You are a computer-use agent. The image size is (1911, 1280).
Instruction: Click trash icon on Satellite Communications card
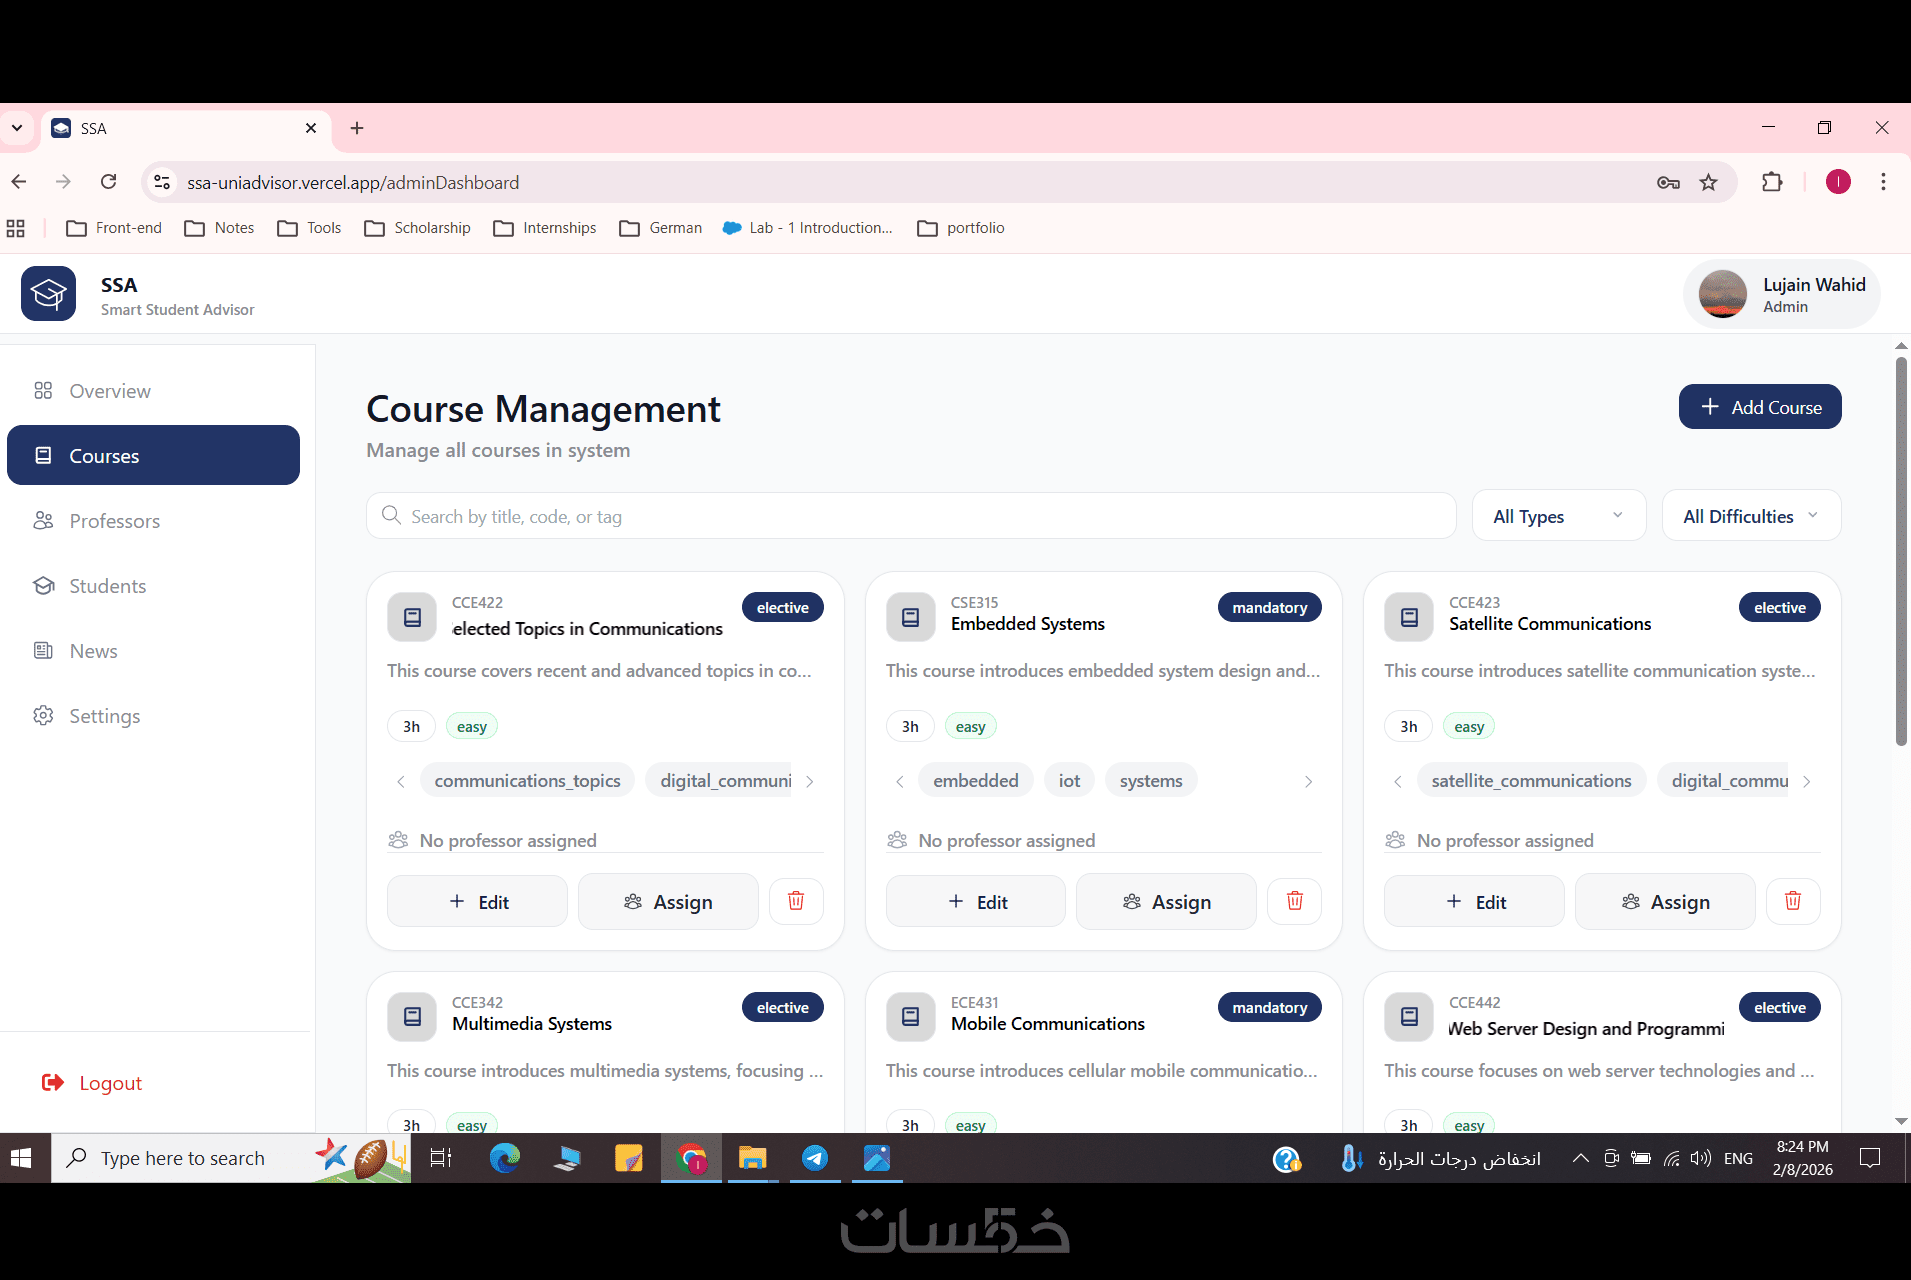point(1793,901)
